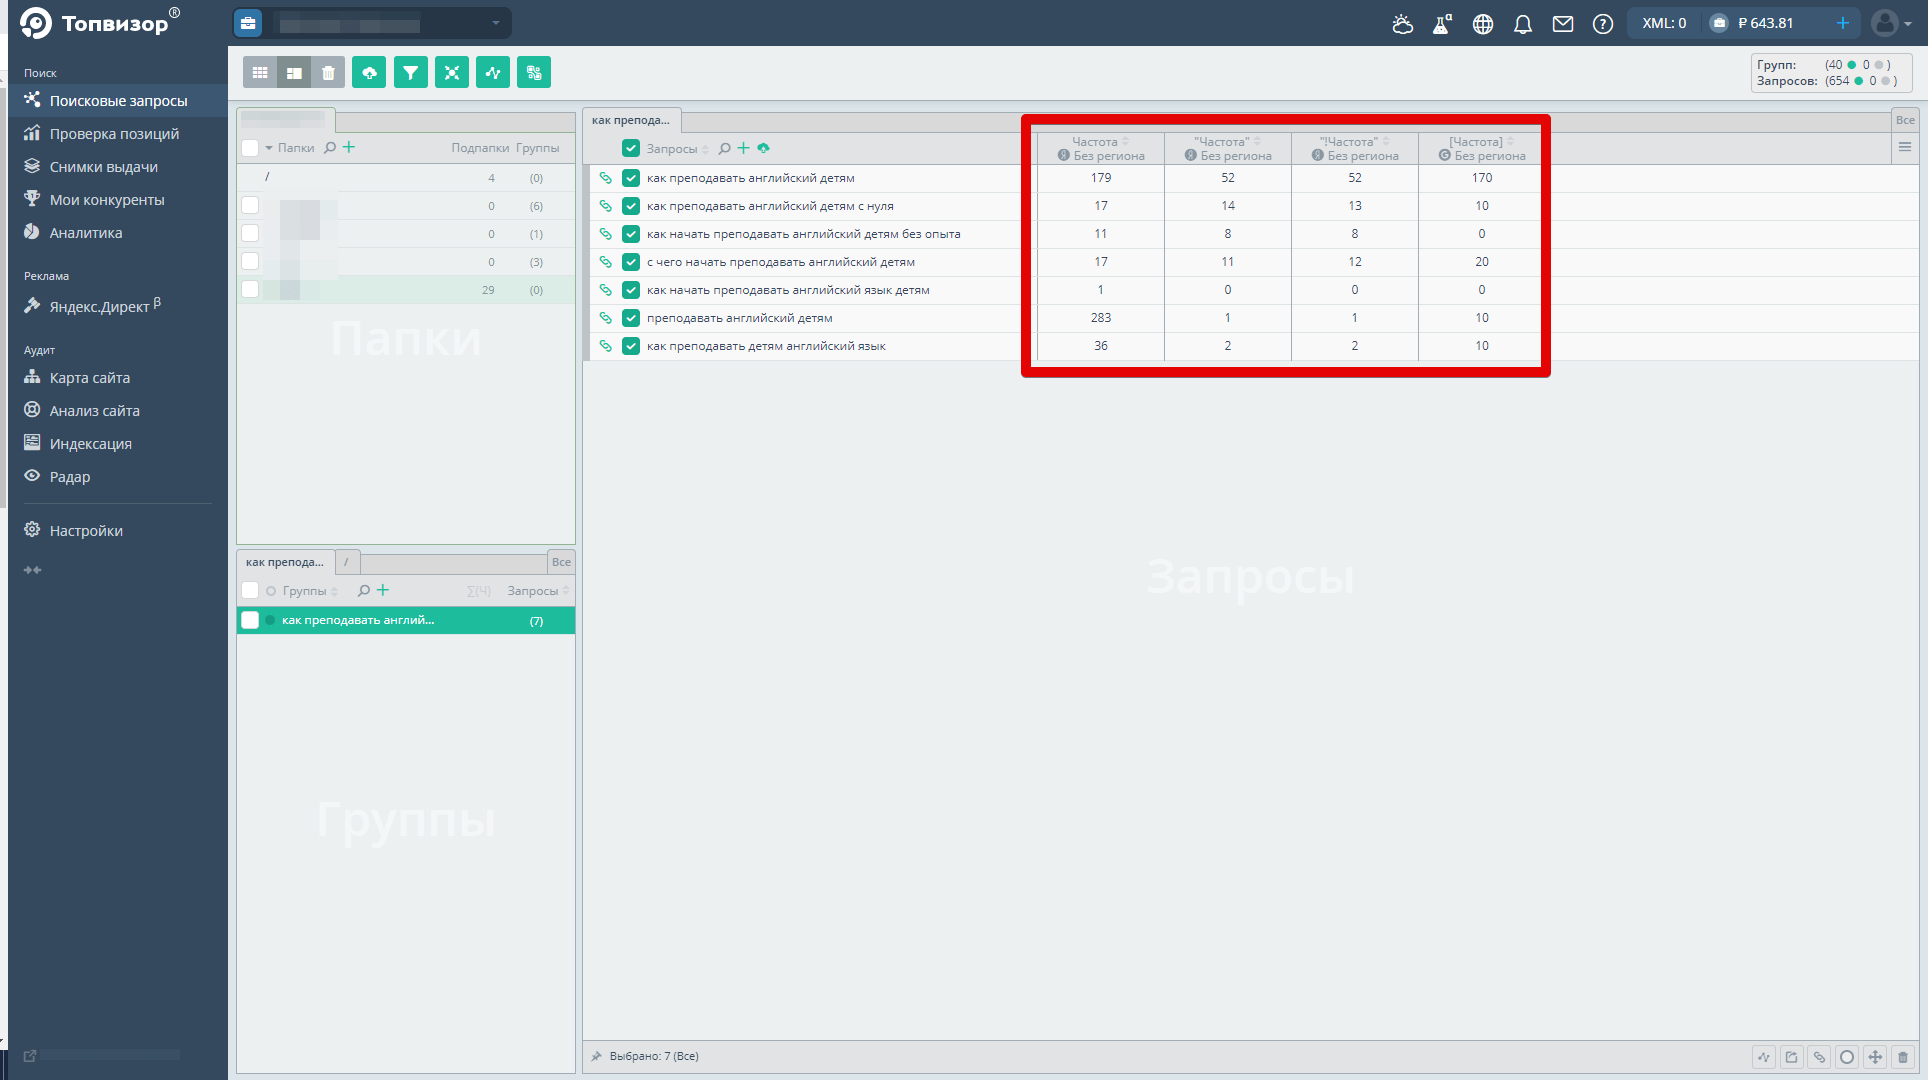Click the cloud upload import toolbar button
This screenshot has width=1928, height=1080.
tap(369, 73)
